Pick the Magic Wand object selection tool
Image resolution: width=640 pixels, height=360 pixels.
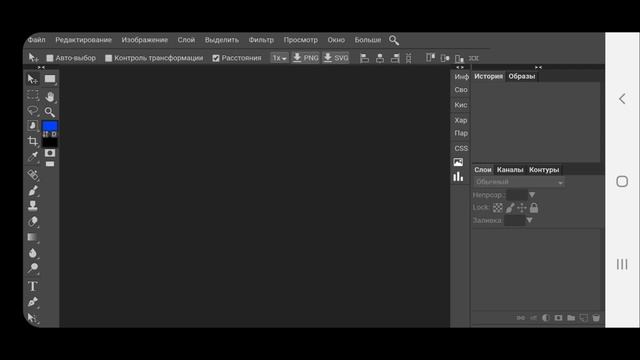point(33,126)
